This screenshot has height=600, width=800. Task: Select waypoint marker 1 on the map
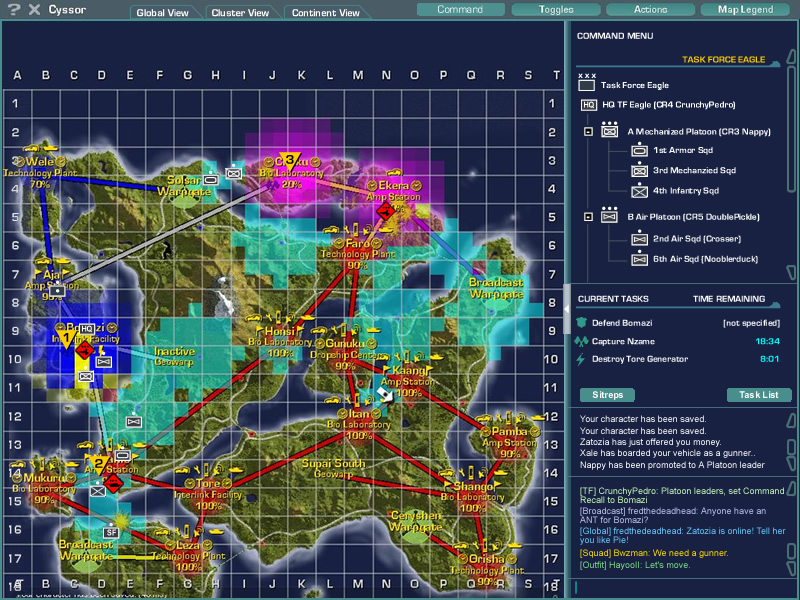point(66,339)
